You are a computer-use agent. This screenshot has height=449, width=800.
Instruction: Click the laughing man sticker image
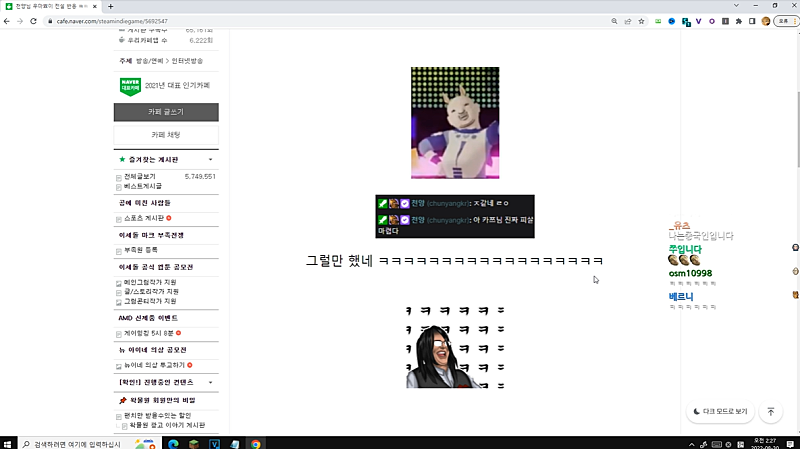tap(455, 346)
